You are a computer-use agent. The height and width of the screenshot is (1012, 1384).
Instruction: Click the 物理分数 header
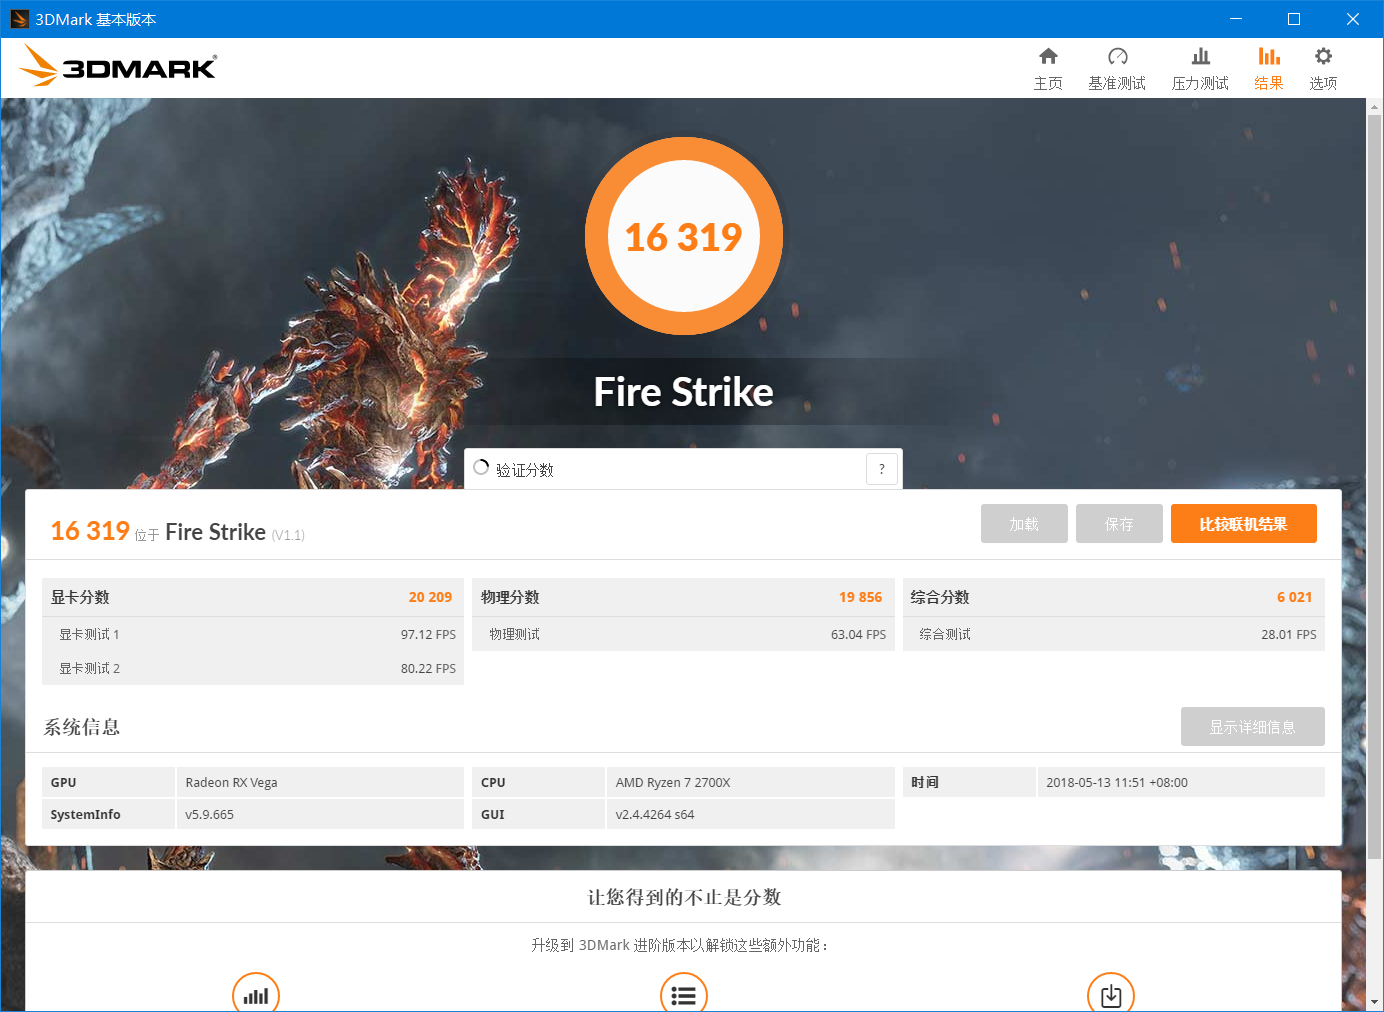pos(683,597)
